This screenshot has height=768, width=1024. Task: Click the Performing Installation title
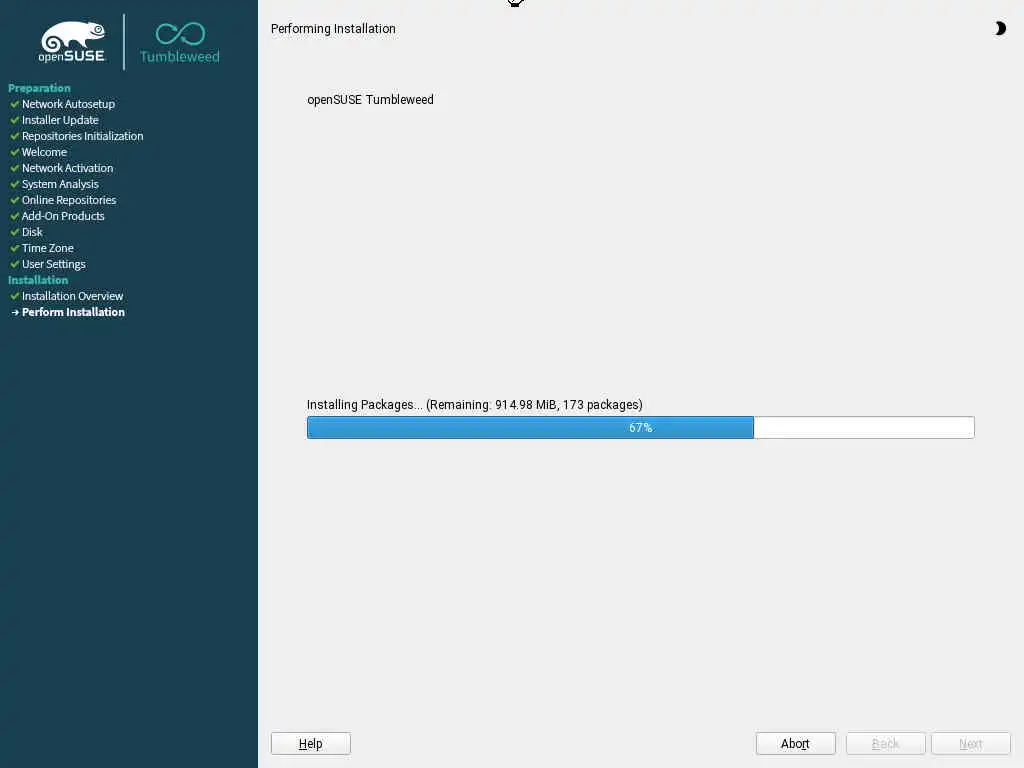click(x=333, y=29)
